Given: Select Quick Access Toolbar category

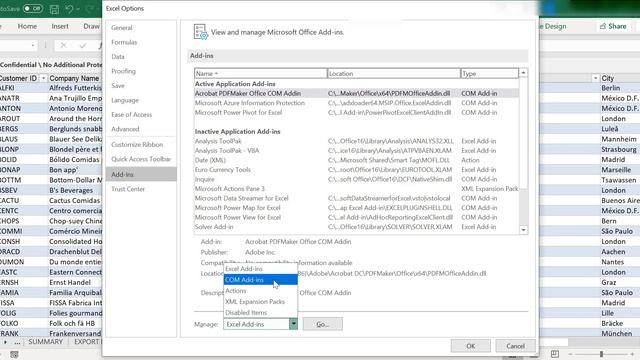Looking at the screenshot, I should point(141,159).
